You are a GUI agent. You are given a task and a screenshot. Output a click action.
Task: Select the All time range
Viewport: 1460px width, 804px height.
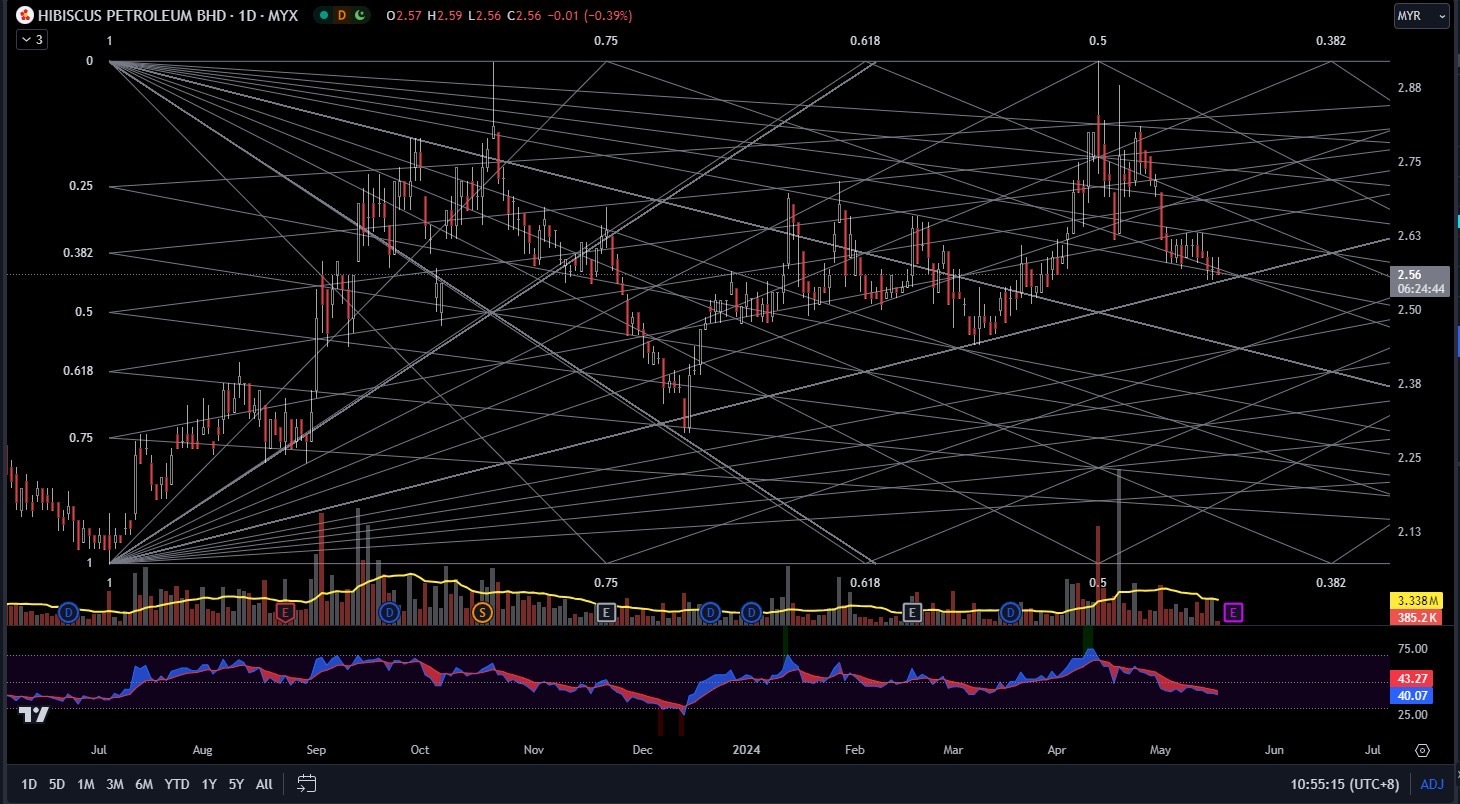pos(264,784)
